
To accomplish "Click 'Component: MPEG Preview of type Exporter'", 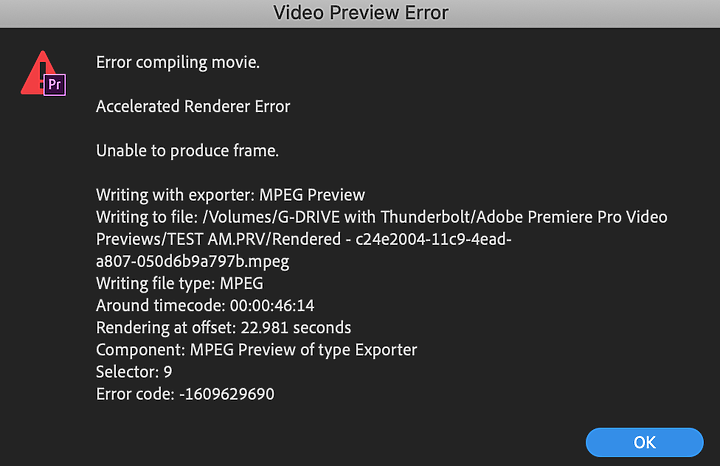I will [256, 349].
